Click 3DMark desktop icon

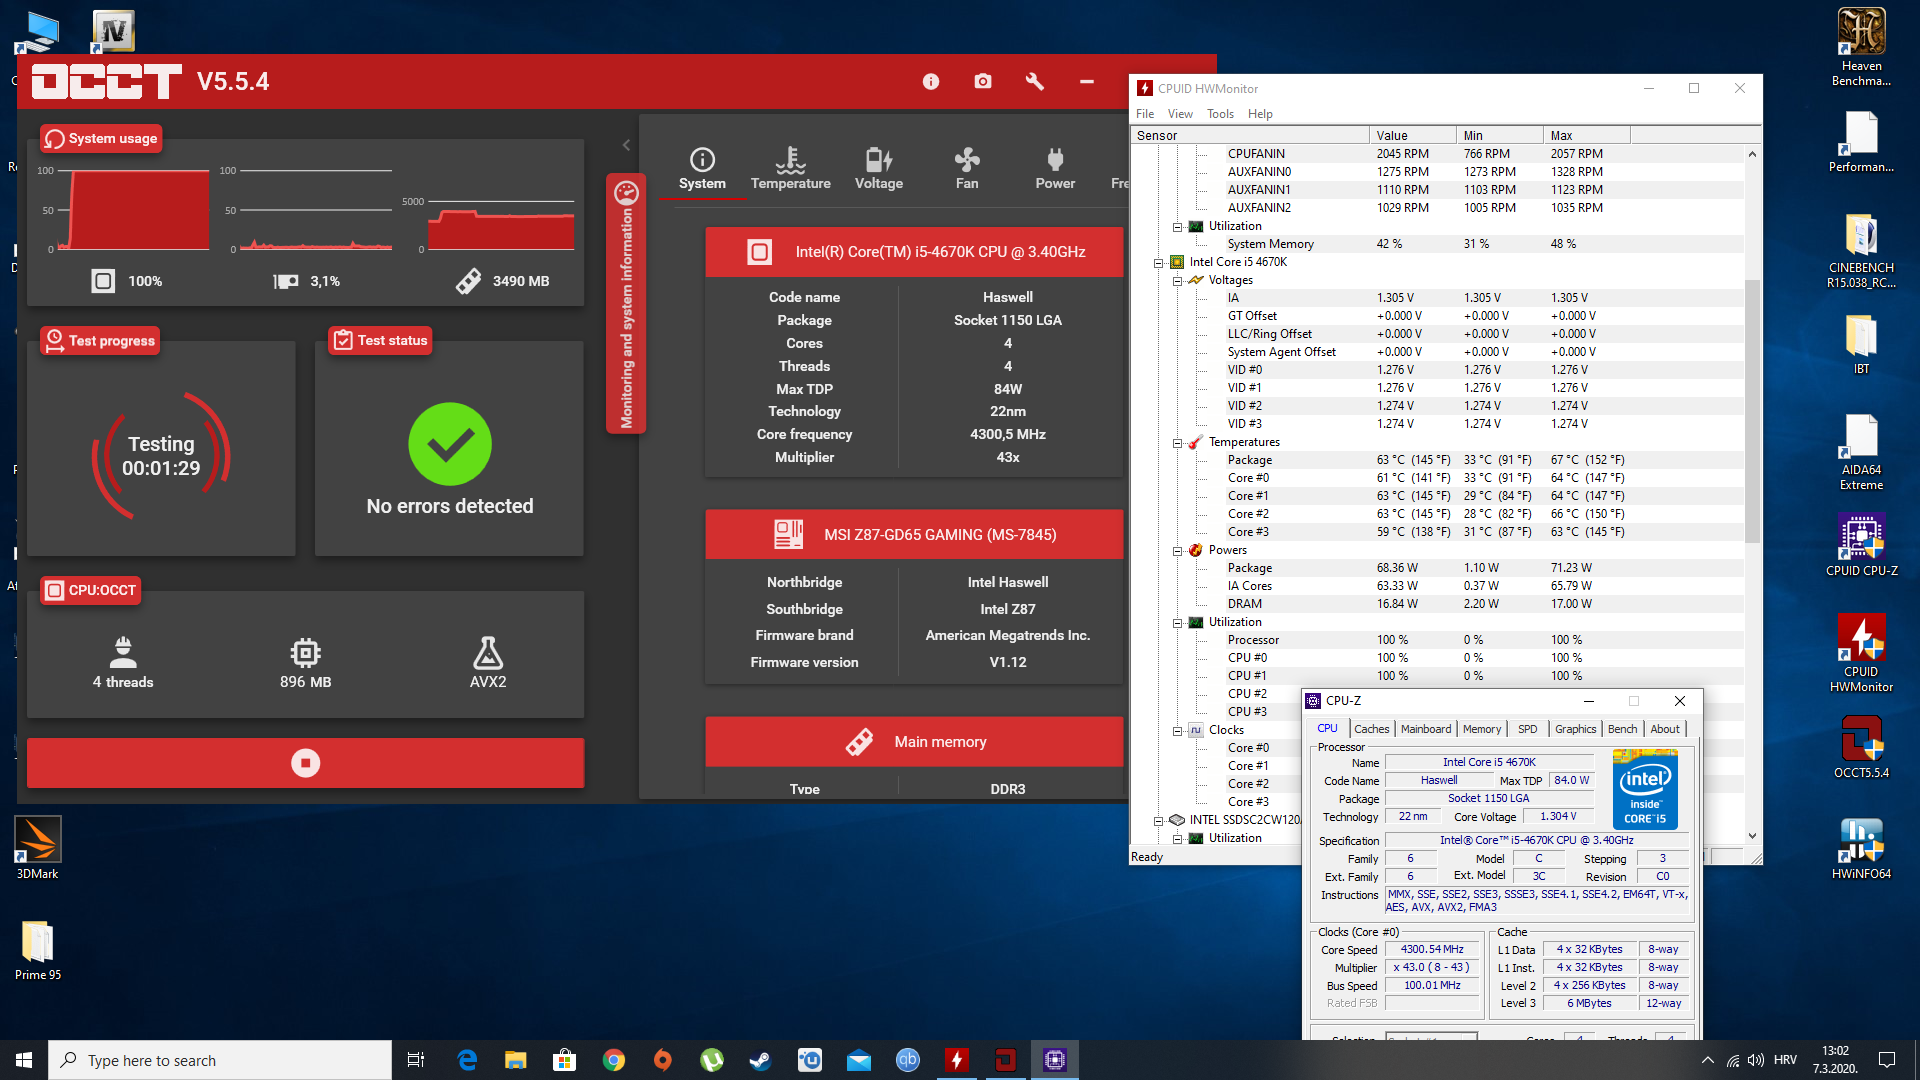coord(38,848)
